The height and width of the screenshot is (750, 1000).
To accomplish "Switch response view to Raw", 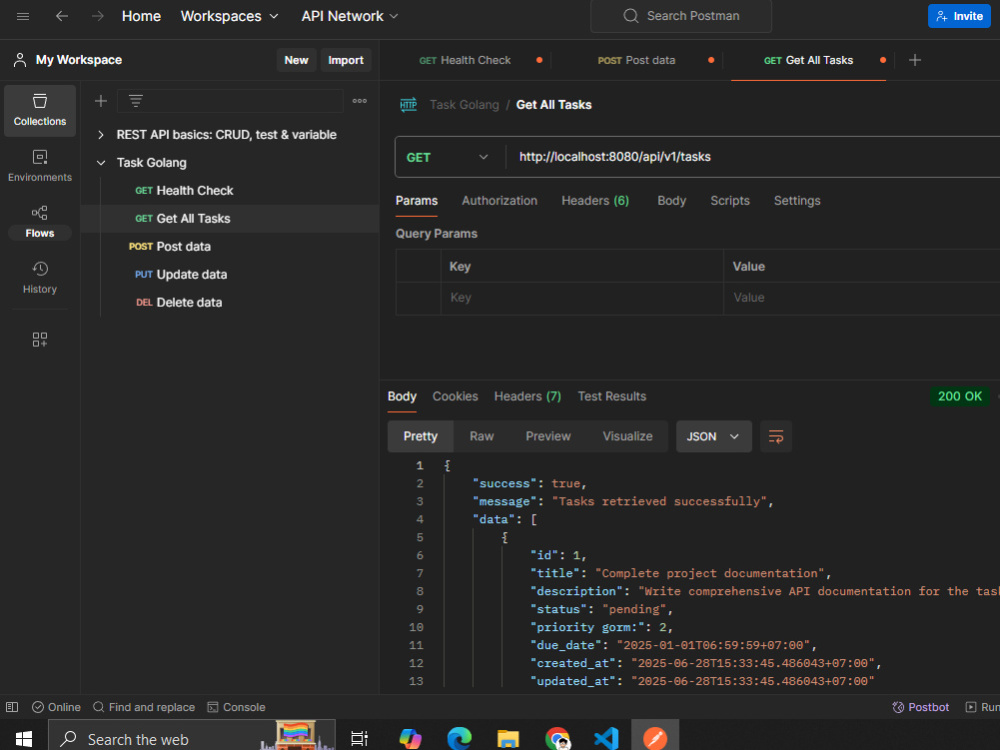I will 482,436.
